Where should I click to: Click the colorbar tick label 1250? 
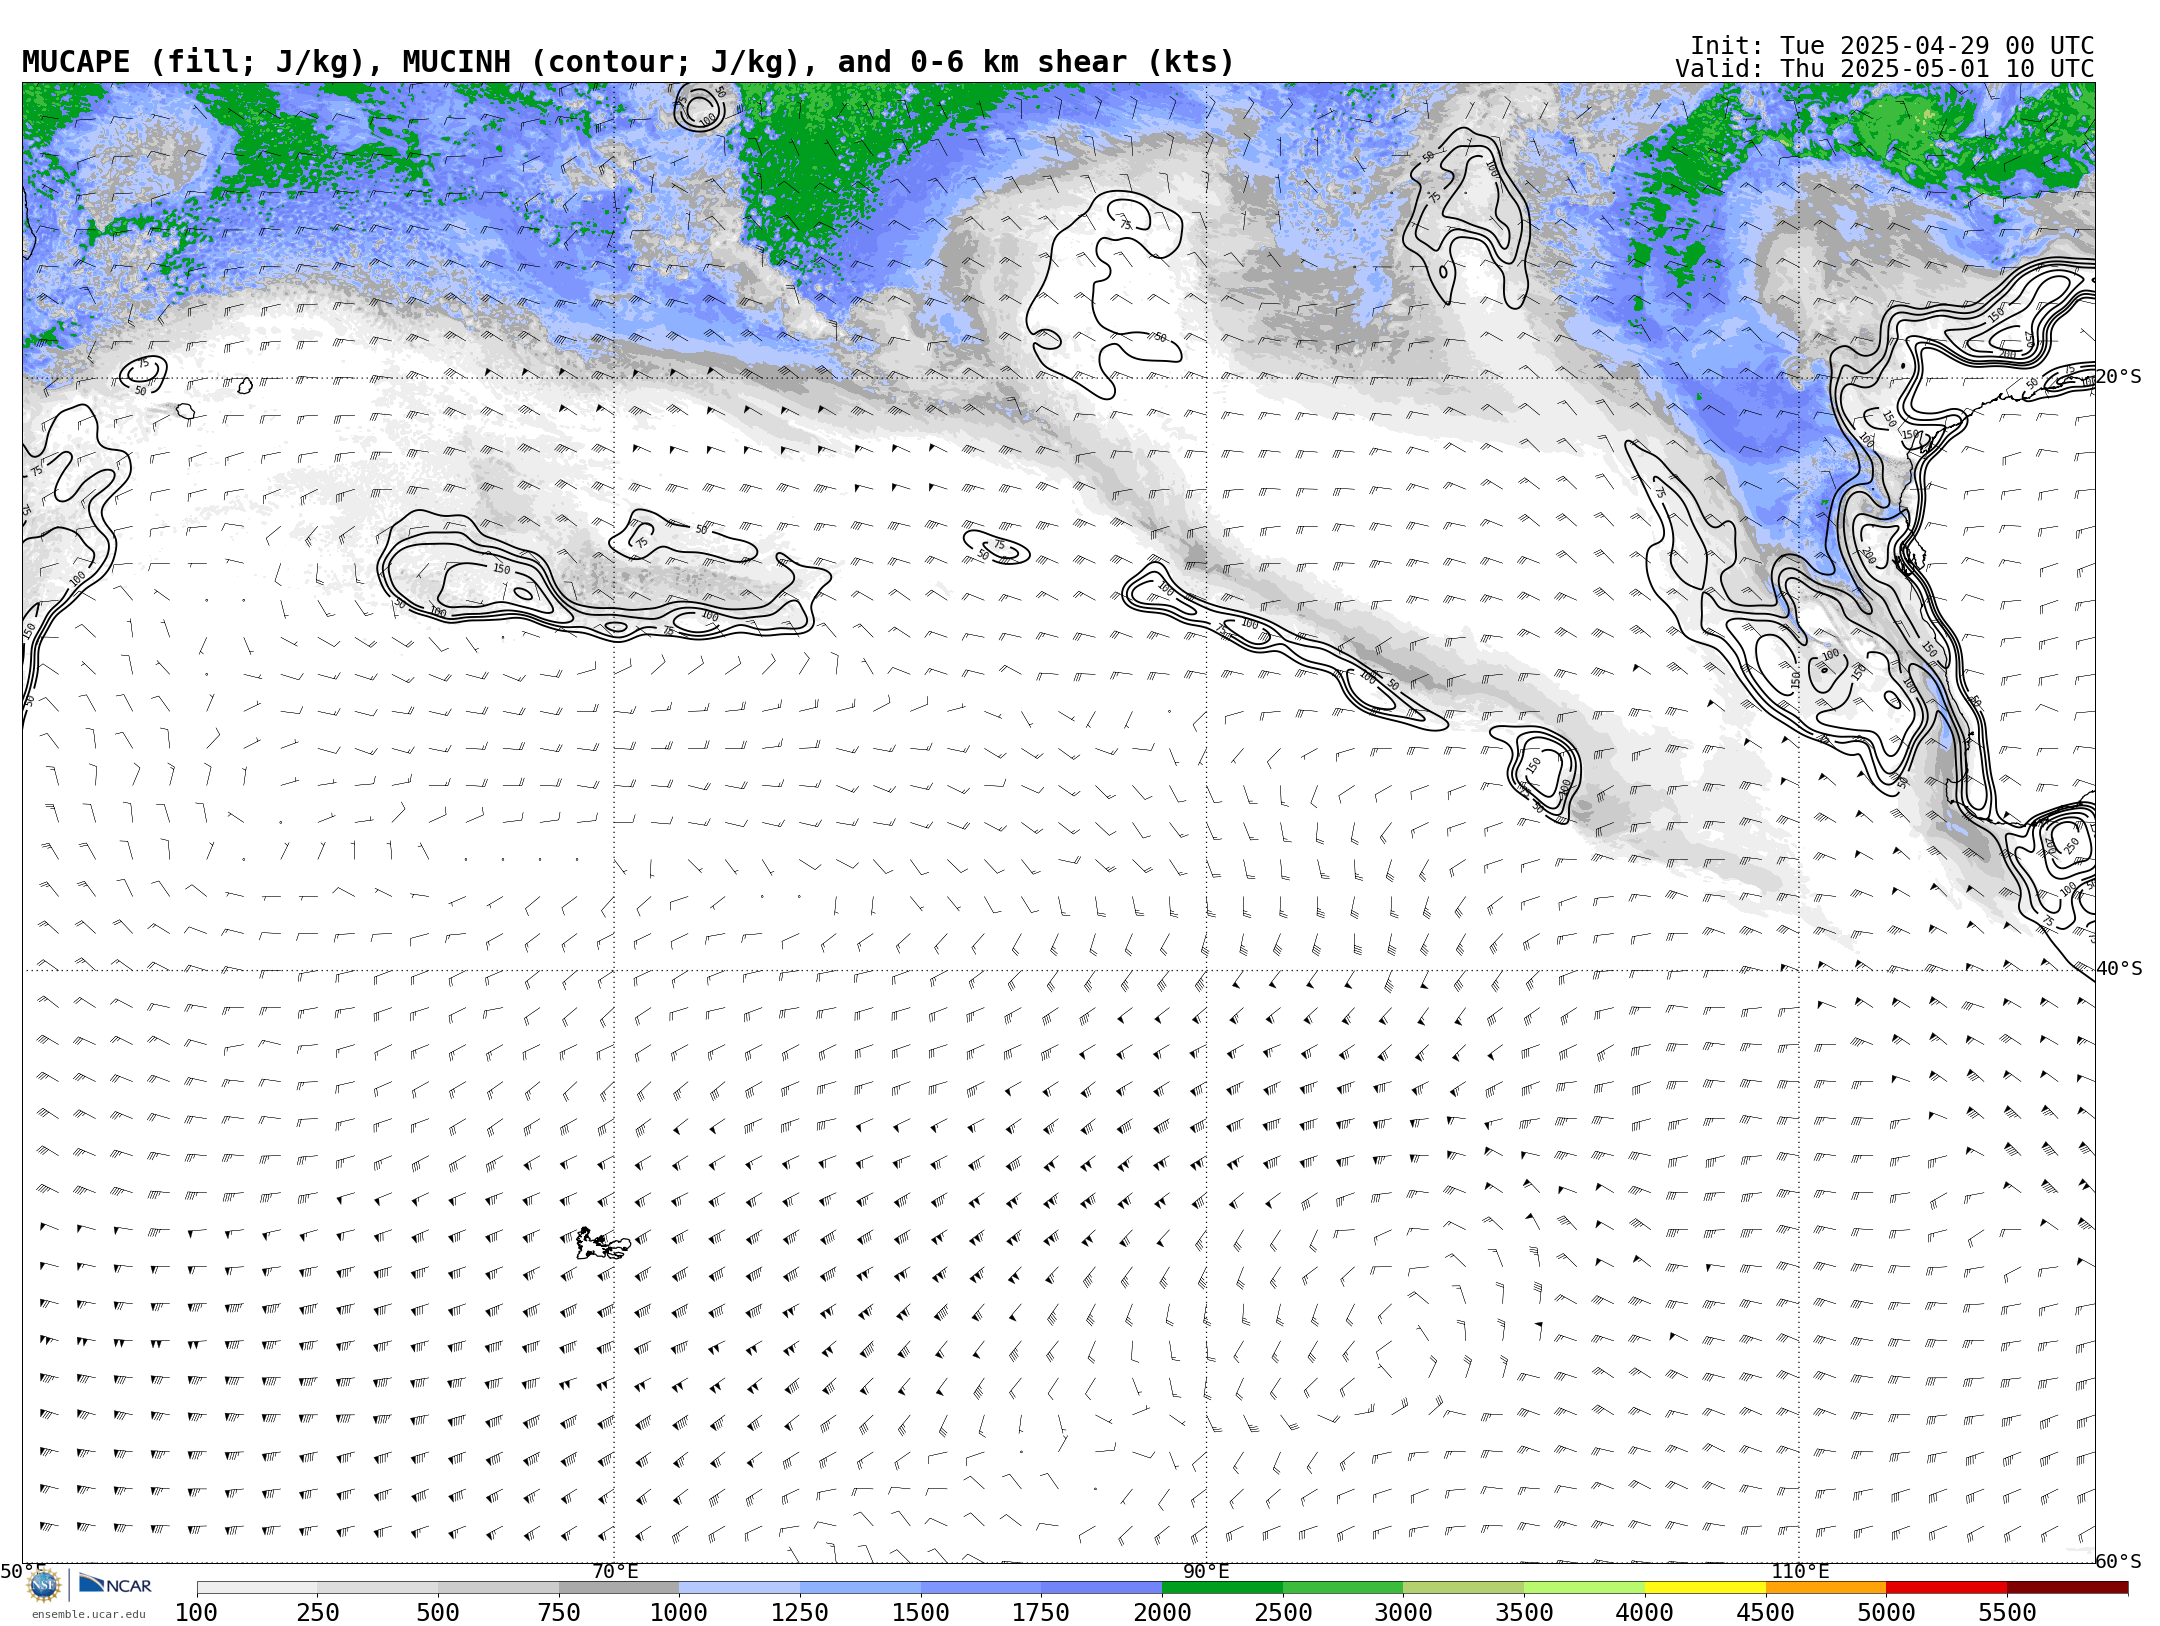click(x=800, y=1613)
